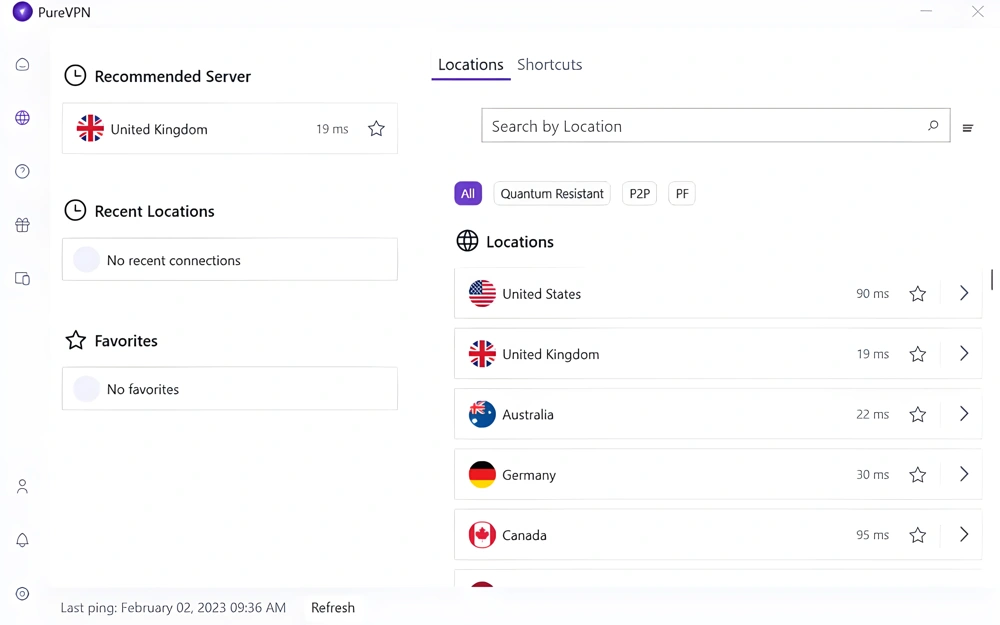Connect to recommended United Kingdom server

tap(230, 128)
